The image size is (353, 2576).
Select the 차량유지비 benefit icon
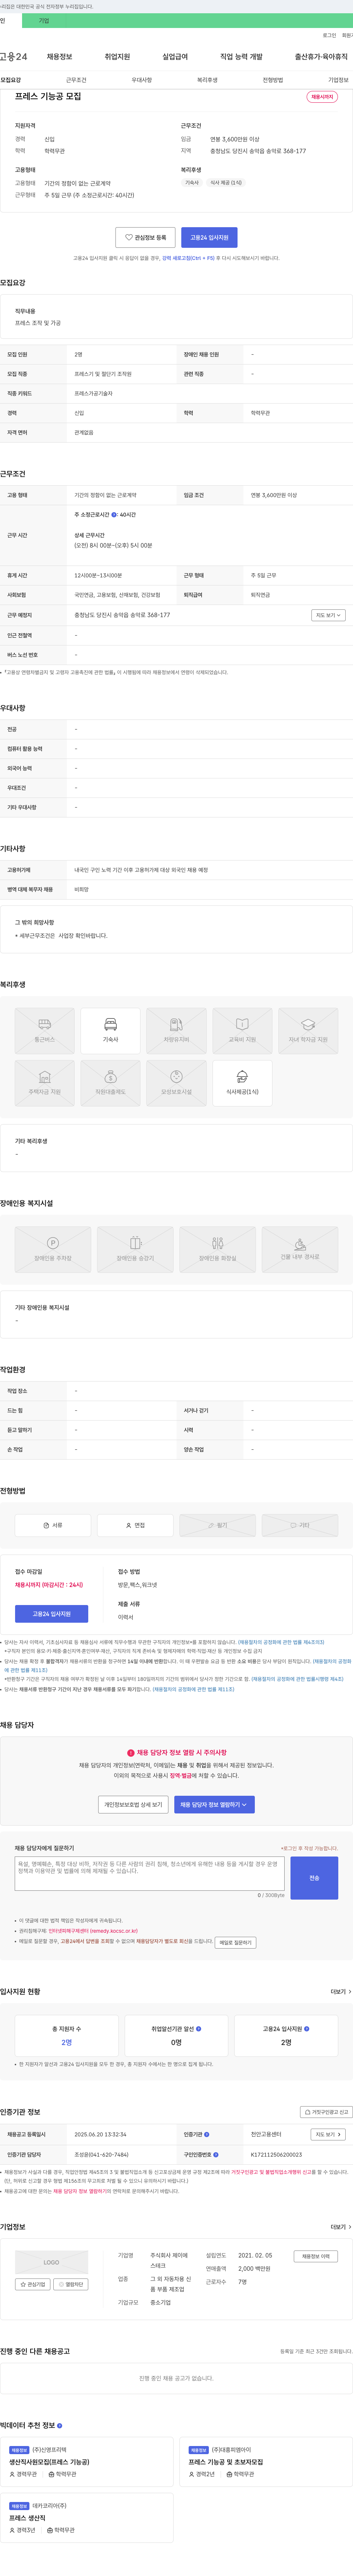[x=176, y=1031]
